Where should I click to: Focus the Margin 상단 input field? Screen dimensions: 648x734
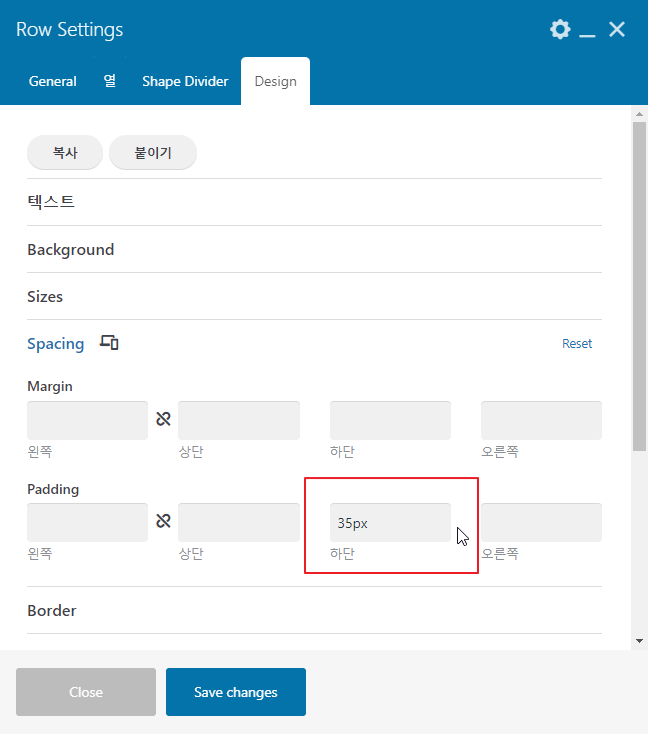(239, 420)
